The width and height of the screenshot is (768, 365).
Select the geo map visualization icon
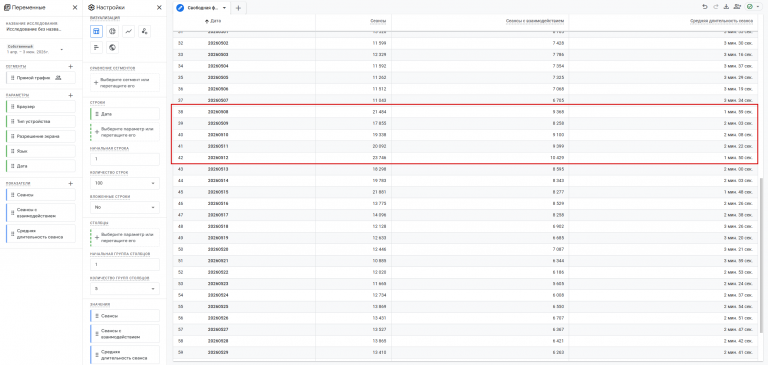tap(113, 47)
